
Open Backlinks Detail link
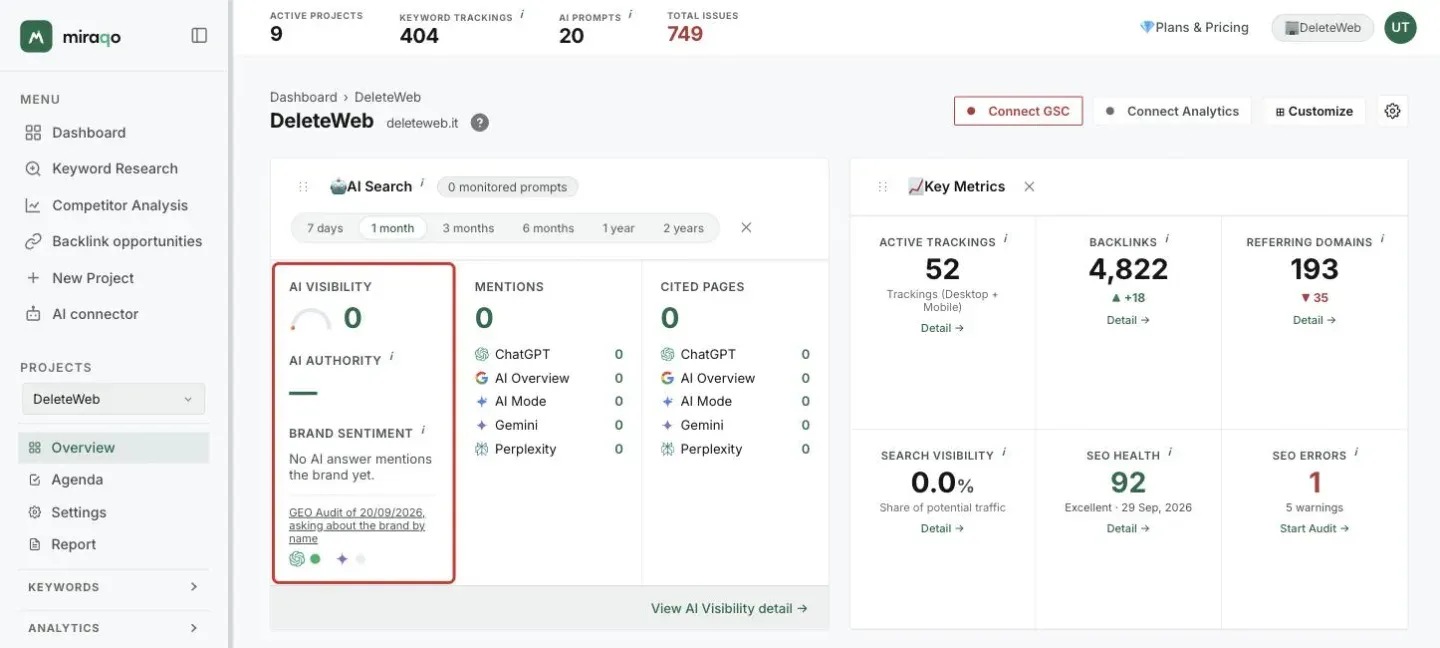click(x=1128, y=320)
